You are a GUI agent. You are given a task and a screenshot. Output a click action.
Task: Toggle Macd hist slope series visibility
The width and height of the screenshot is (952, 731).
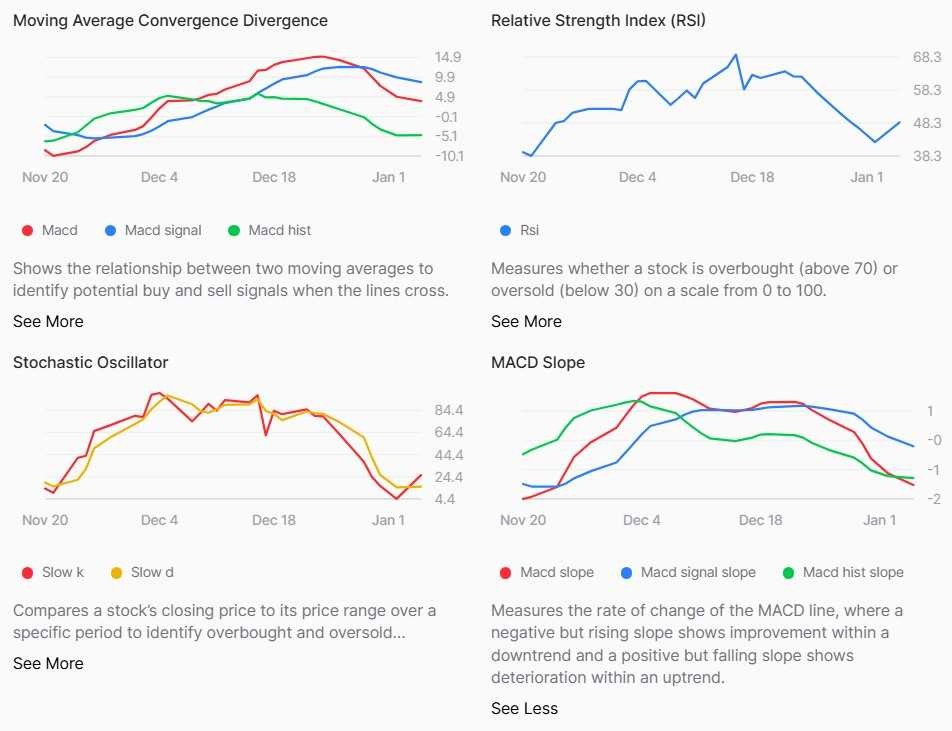tap(852, 573)
